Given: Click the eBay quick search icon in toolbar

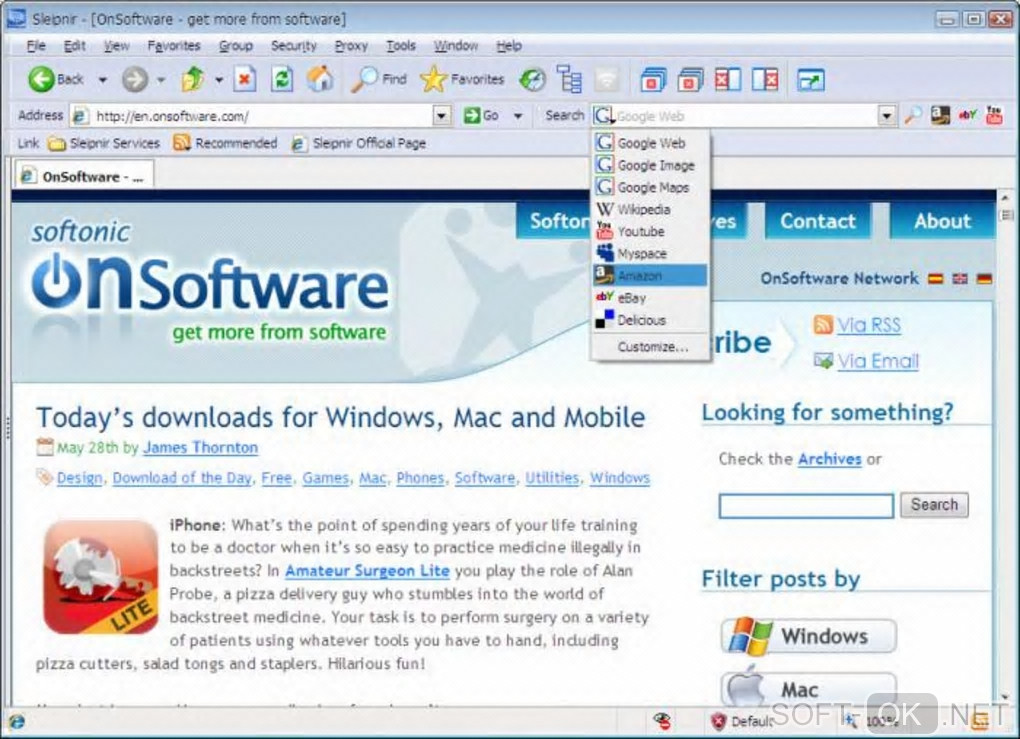Looking at the screenshot, I should [x=967, y=116].
